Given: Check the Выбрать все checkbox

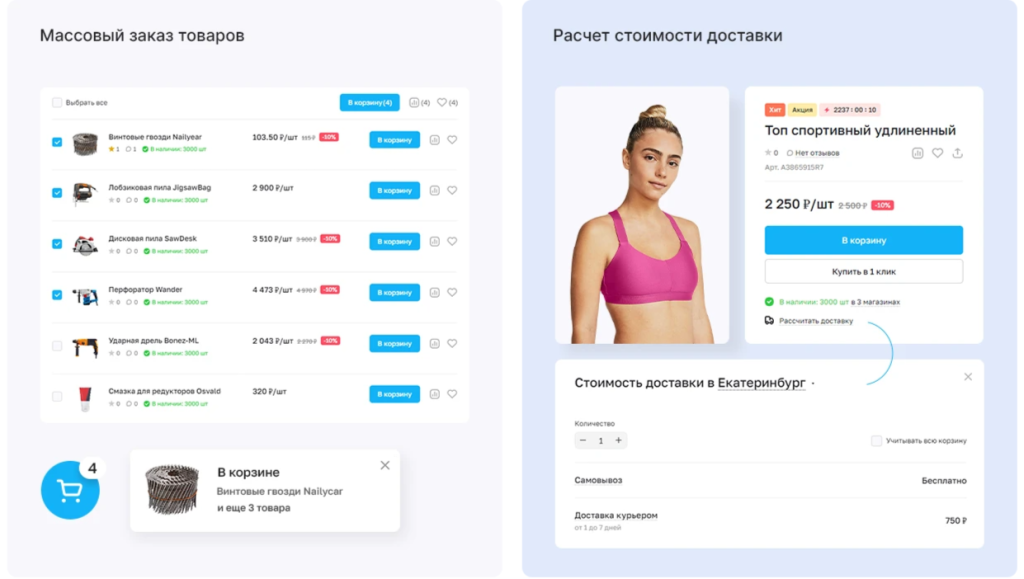Looking at the screenshot, I should tap(57, 102).
